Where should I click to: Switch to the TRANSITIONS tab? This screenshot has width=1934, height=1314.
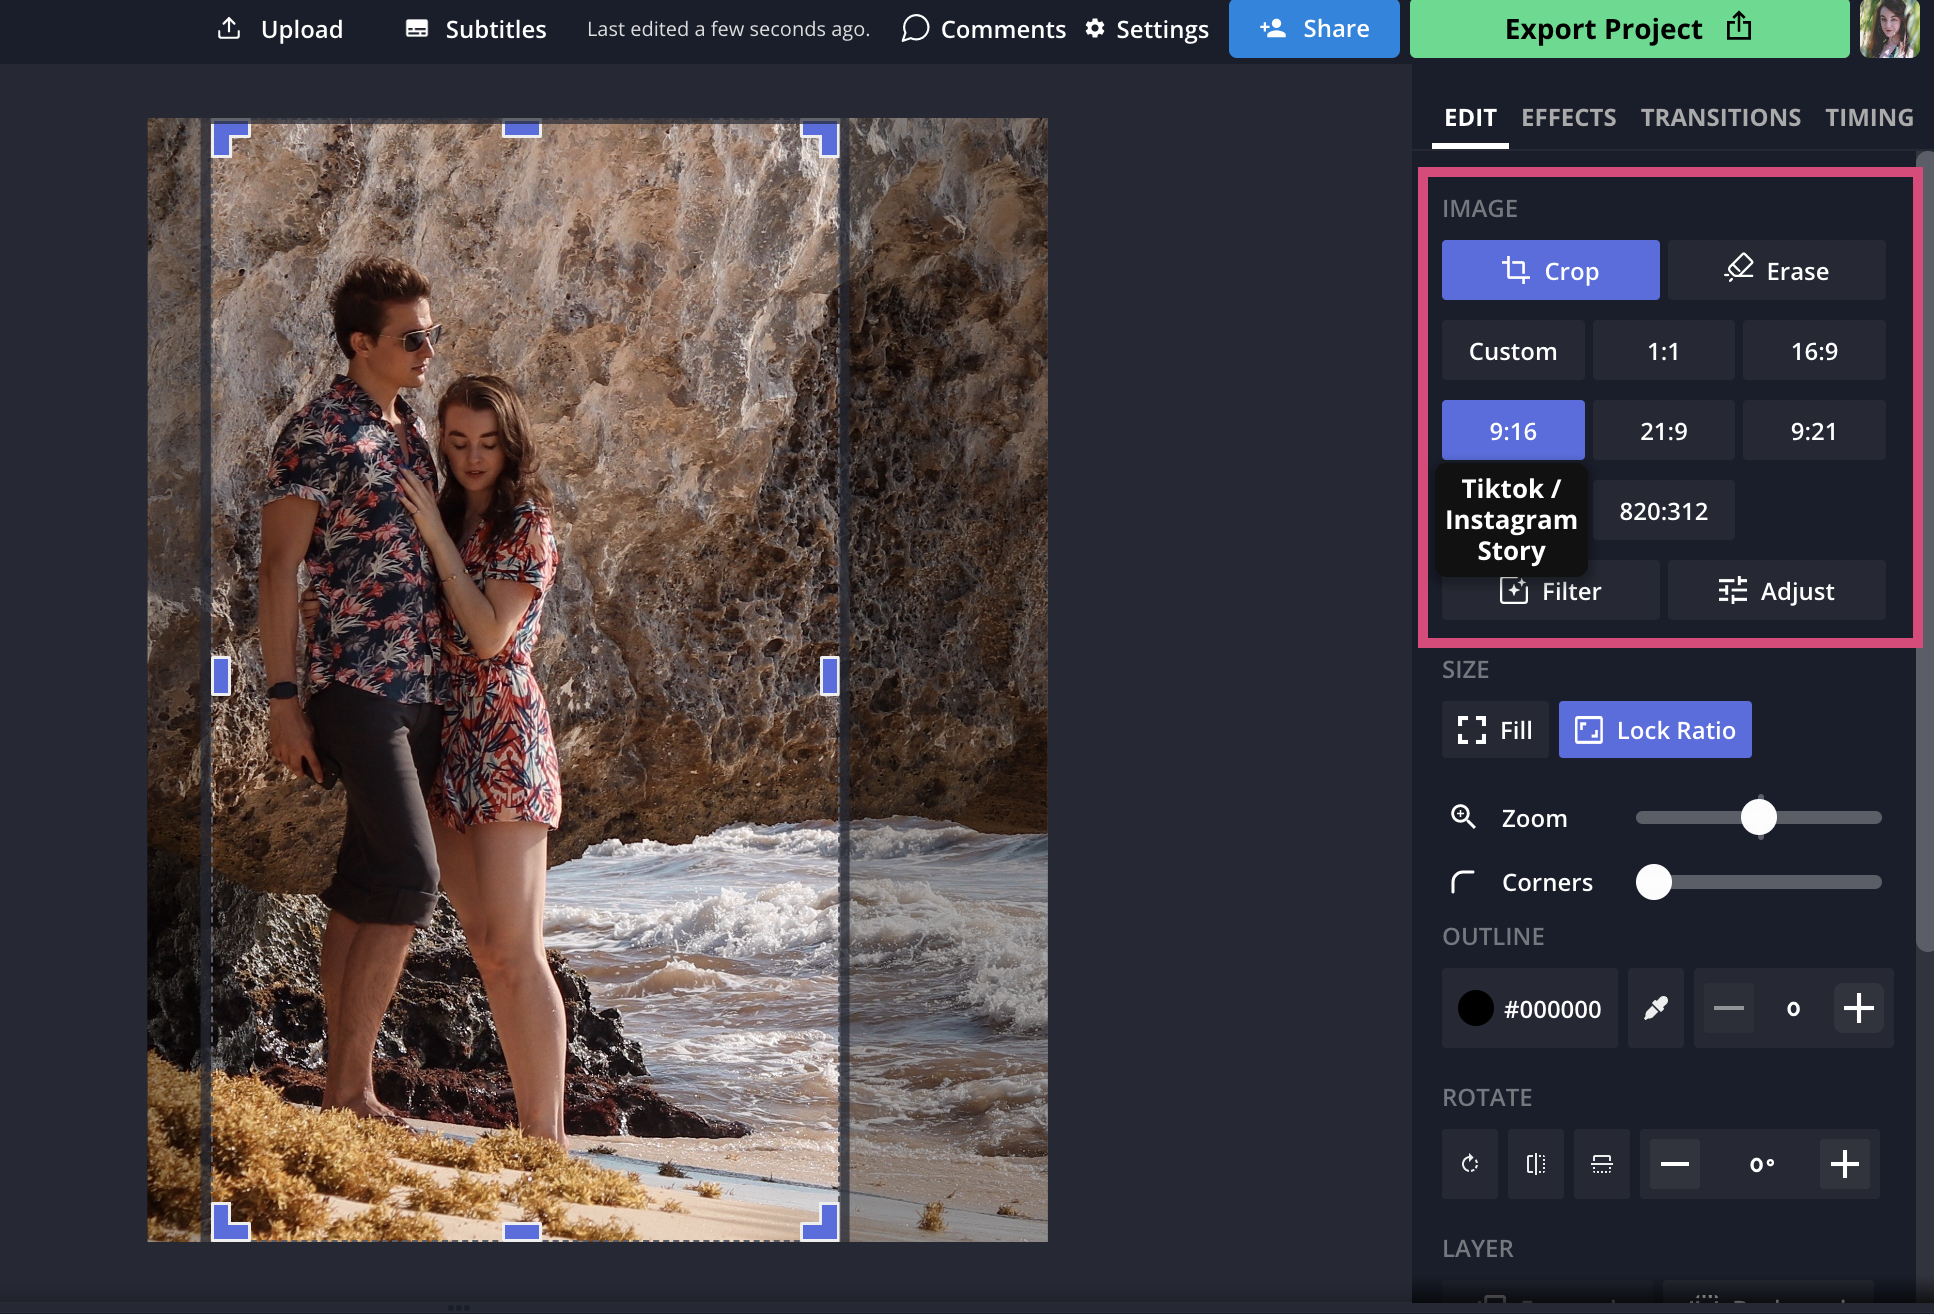[1720, 118]
